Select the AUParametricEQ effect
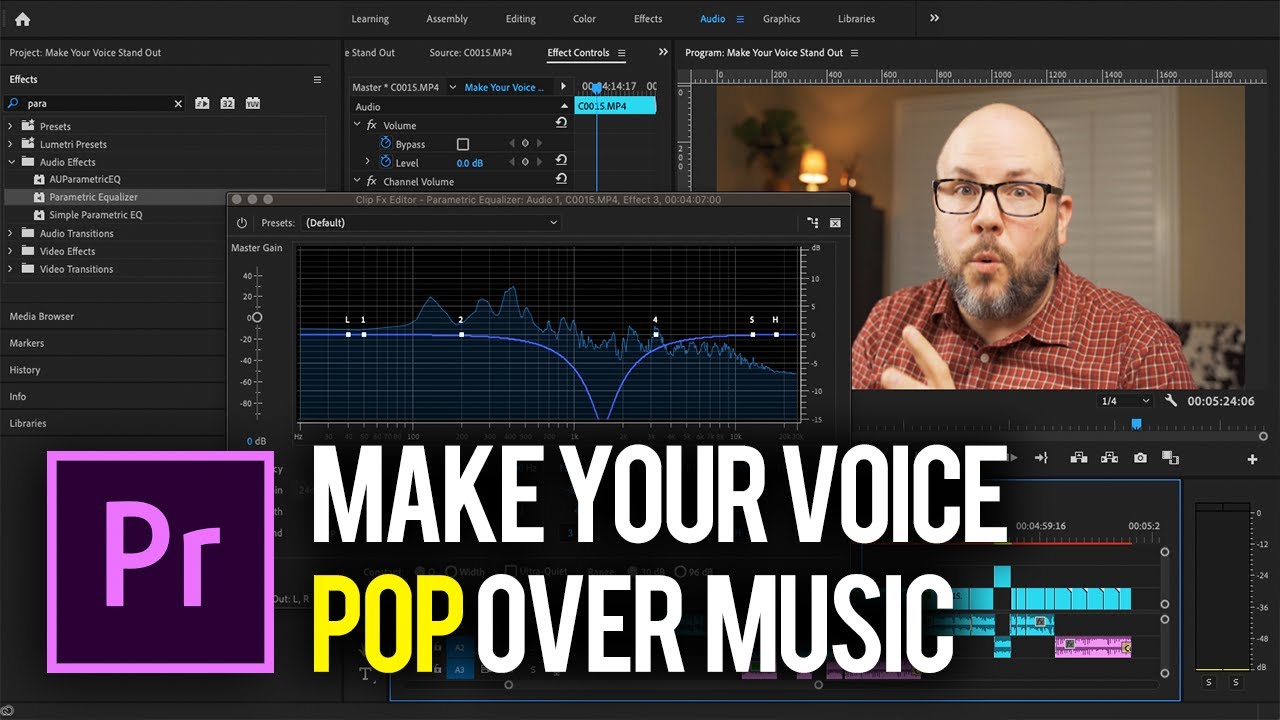Image resolution: width=1280 pixels, height=720 pixels. [x=85, y=179]
